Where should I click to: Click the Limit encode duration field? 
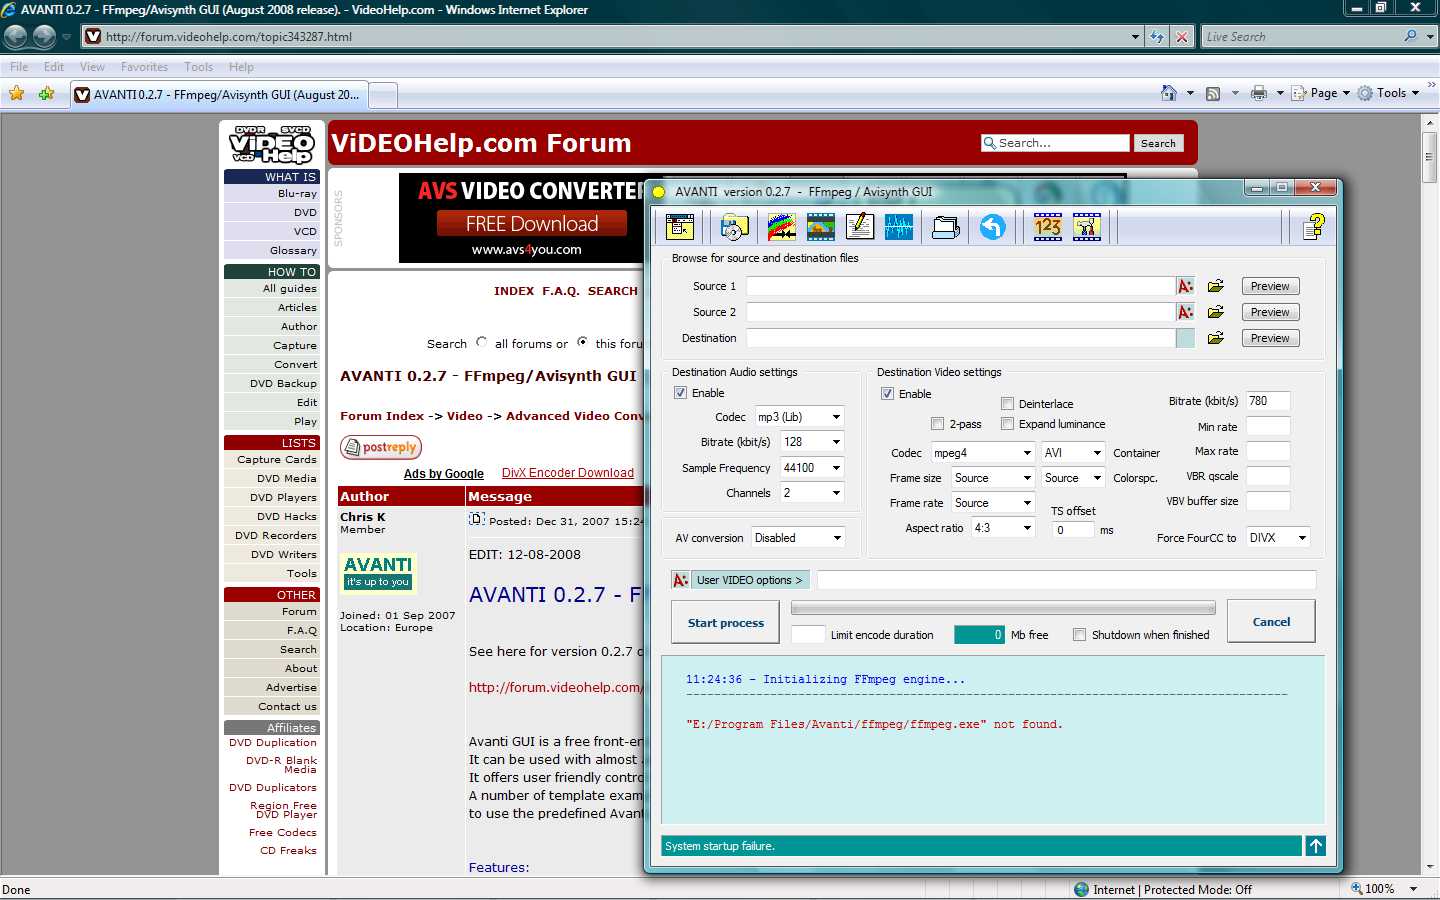[x=808, y=634]
